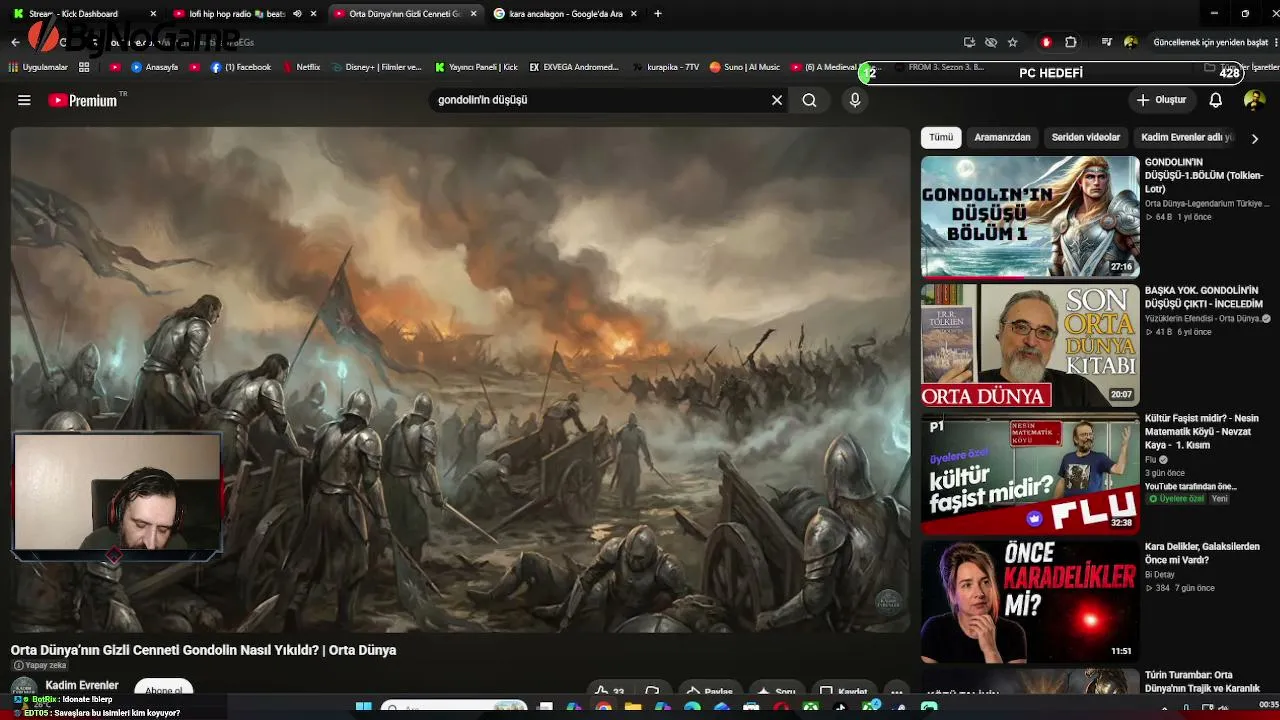Screen dimensions: 1280x720
Task: Open the Anasayfa bookmark
Action: (x=154, y=67)
